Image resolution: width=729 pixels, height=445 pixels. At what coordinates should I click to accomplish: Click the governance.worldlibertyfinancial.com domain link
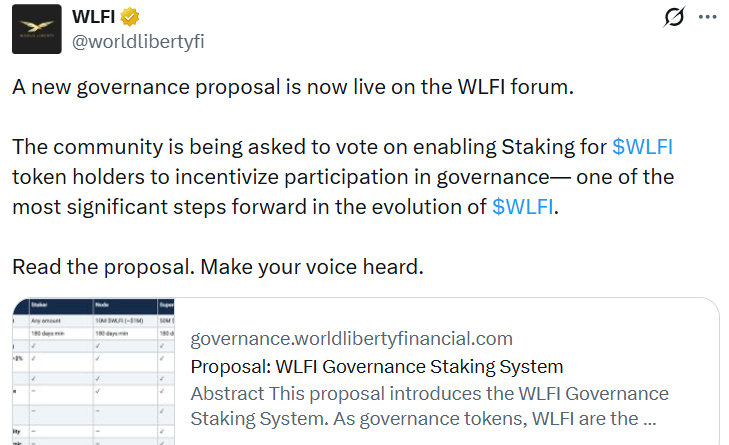click(x=351, y=338)
